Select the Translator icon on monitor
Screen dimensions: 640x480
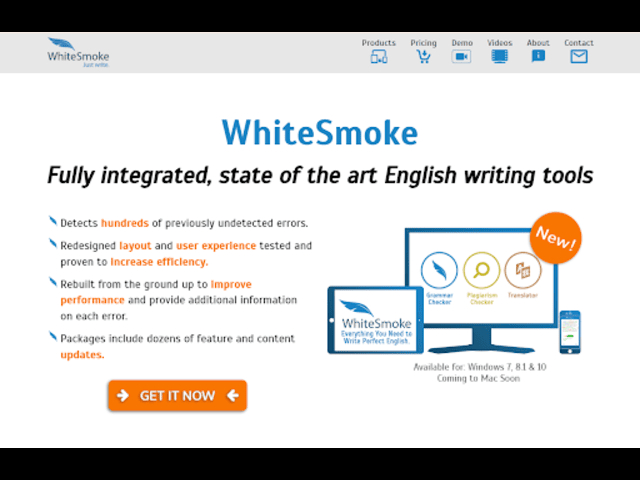(x=522, y=270)
